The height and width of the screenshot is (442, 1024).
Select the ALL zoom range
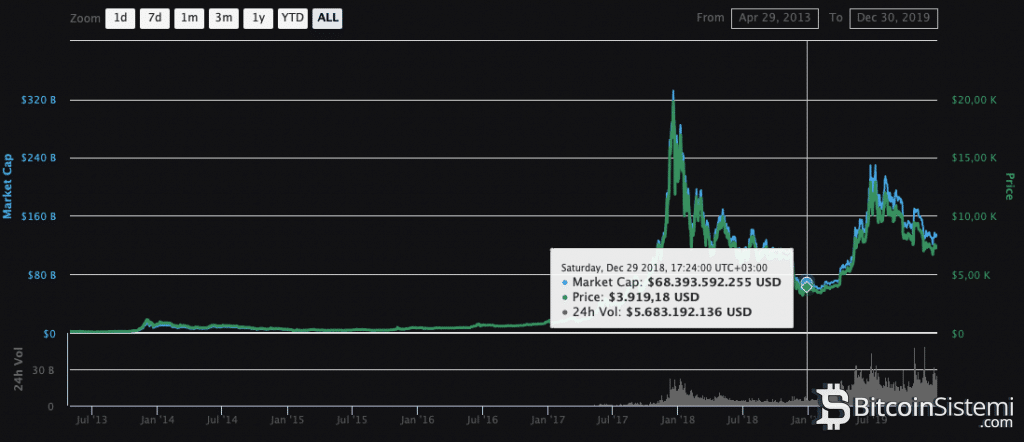pyautogui.click(x=327, y=18)
